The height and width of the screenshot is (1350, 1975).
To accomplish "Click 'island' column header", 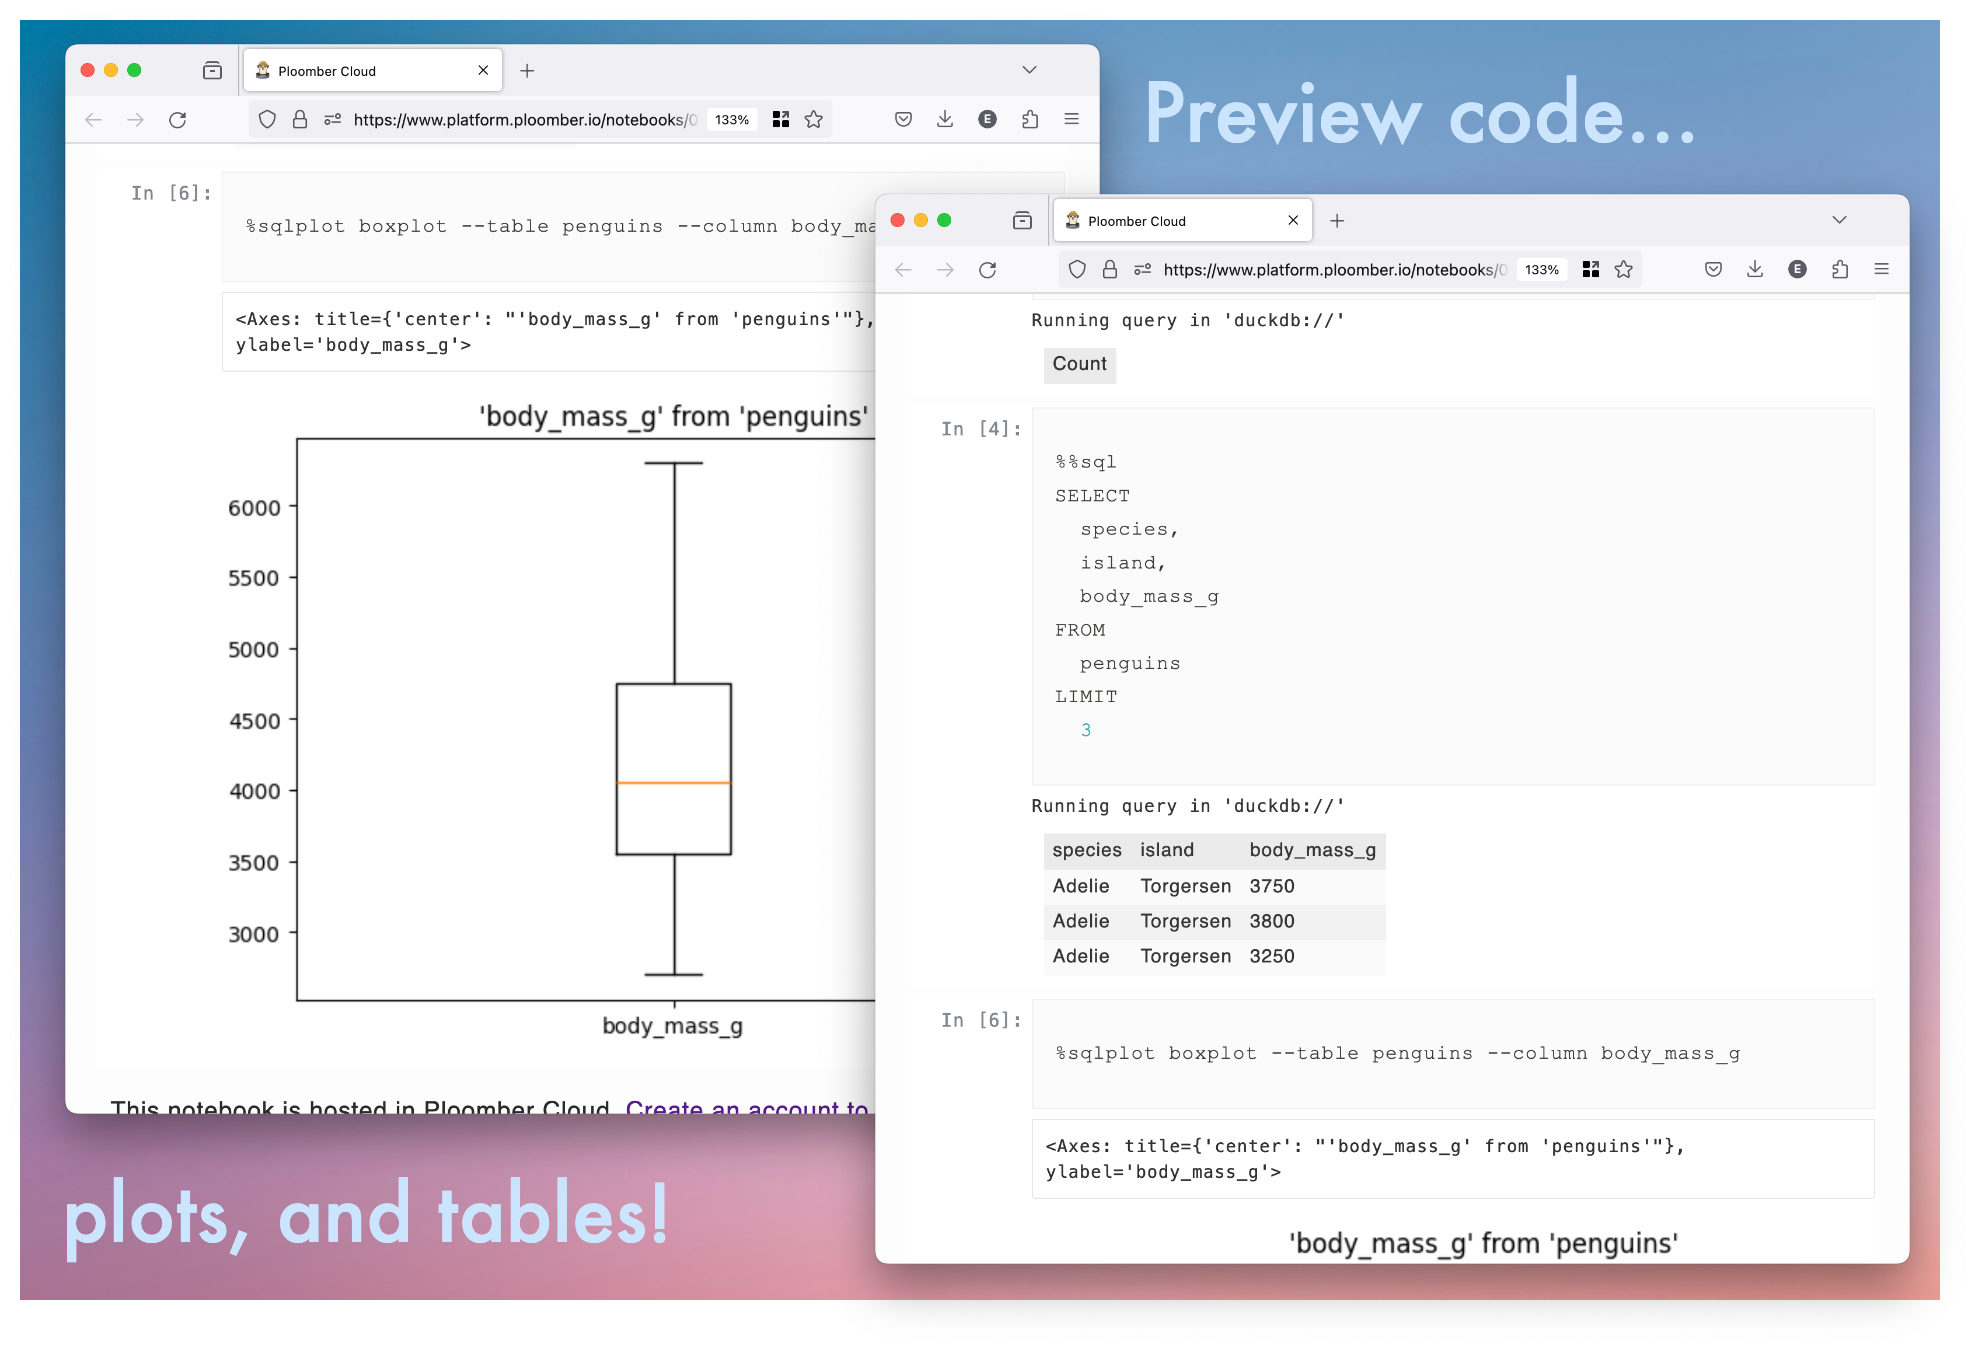I will click(x=1166, y=850).
